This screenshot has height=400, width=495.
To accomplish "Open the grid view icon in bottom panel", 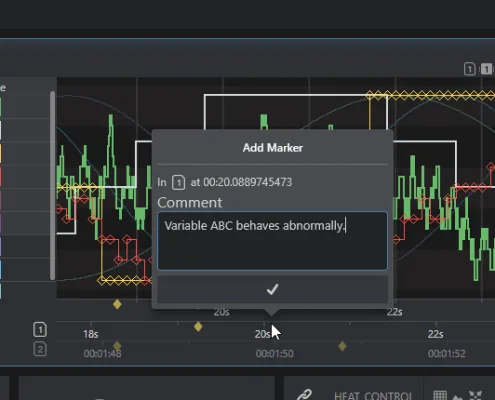I will pyautogui.click(x=440, y=396).
